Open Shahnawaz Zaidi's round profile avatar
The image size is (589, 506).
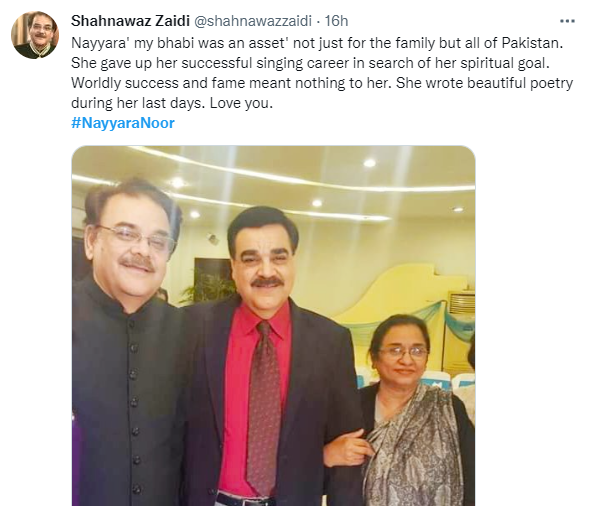[x=35, y=35]
